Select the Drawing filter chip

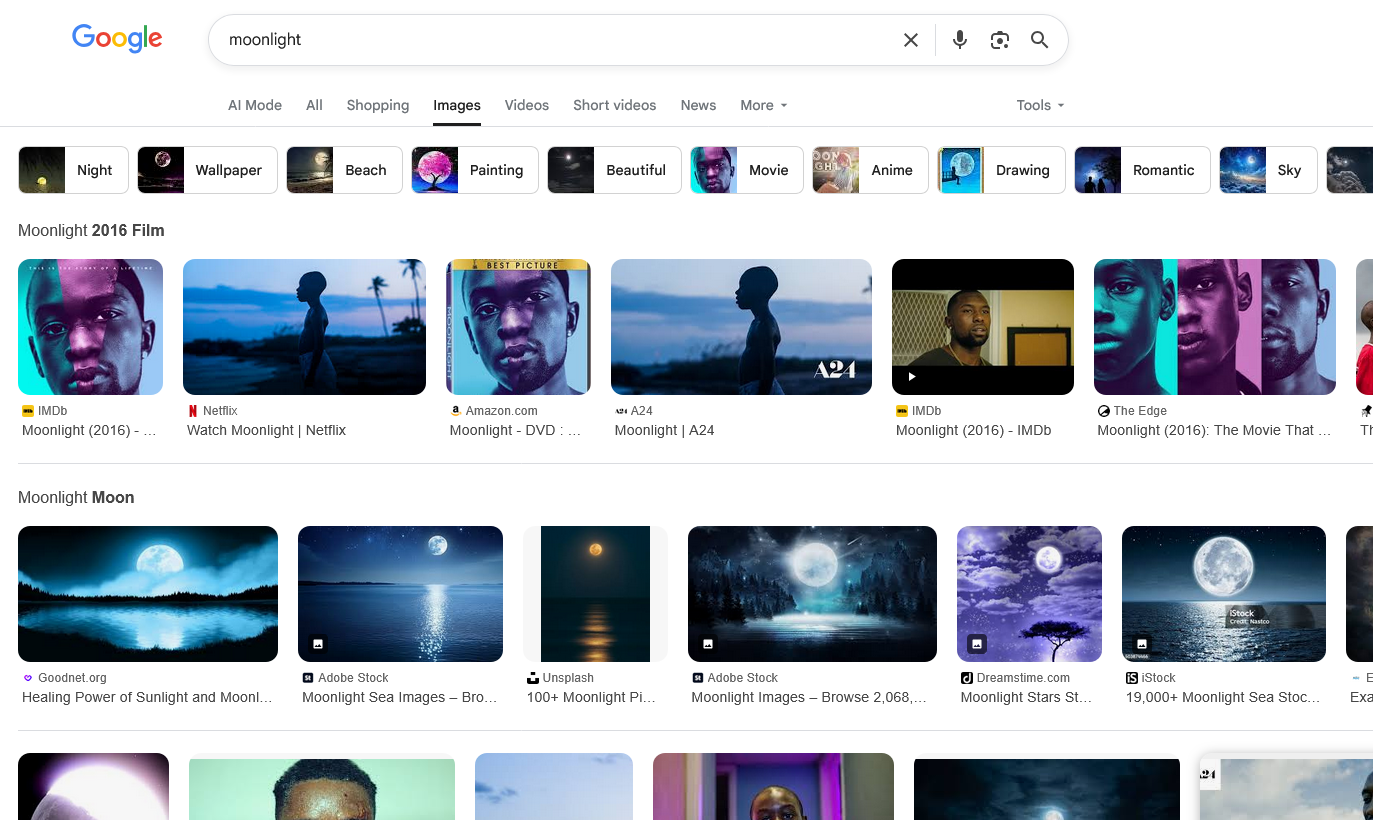pos(1001,170)
